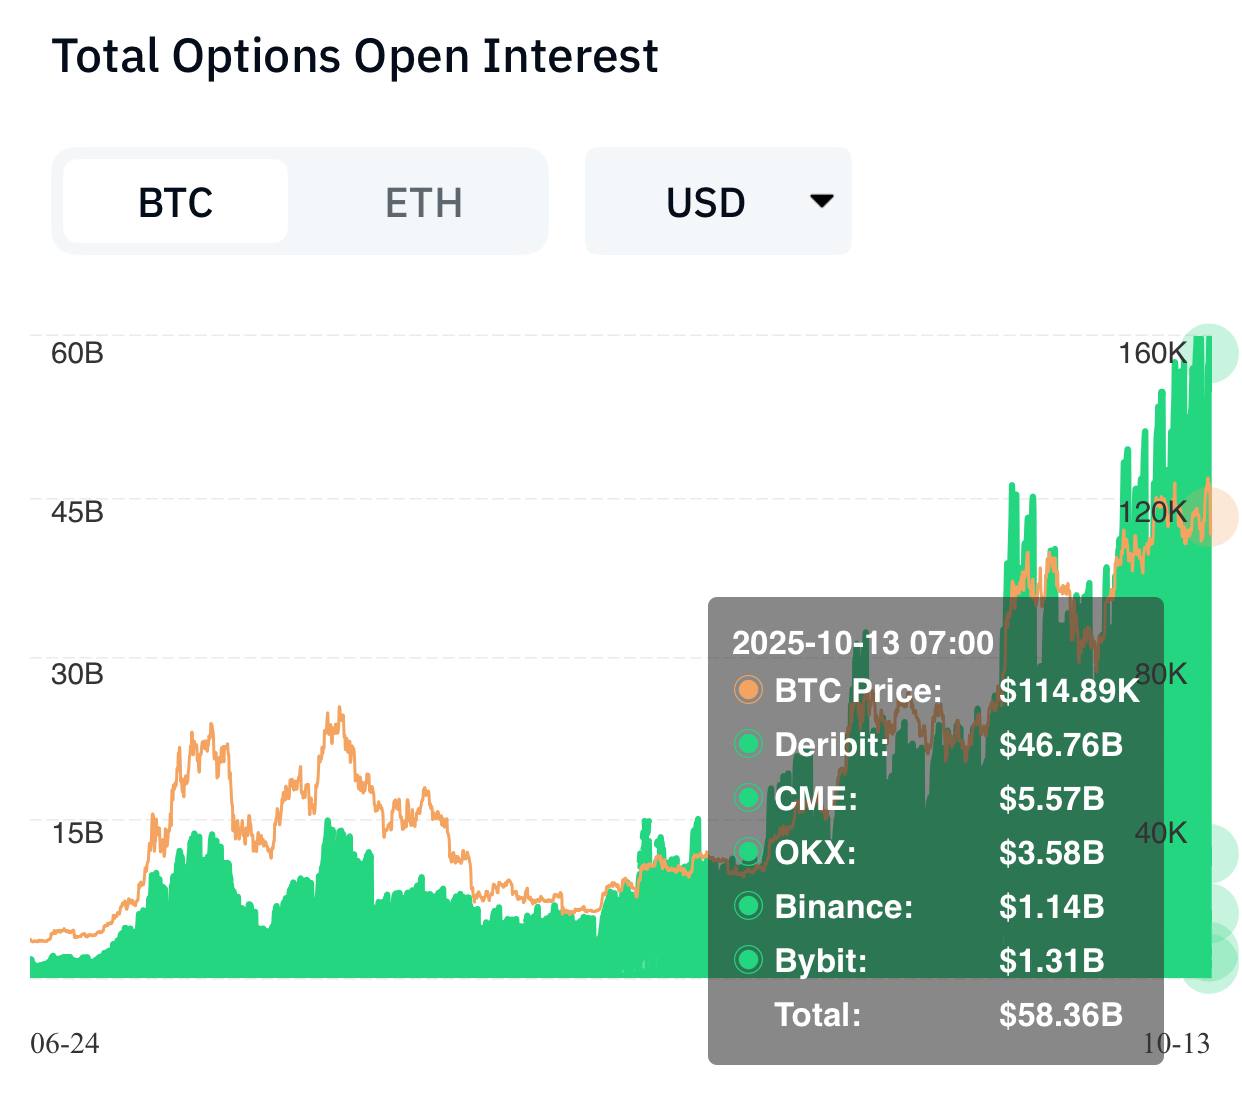Click the $114.89K BTC Price value

[1068, 690]
